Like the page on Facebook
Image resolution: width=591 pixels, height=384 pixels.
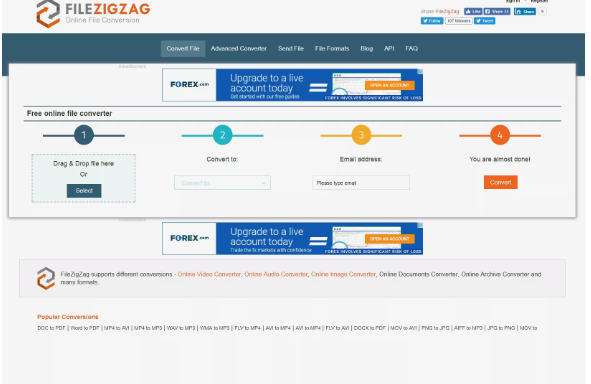[473, 11]
